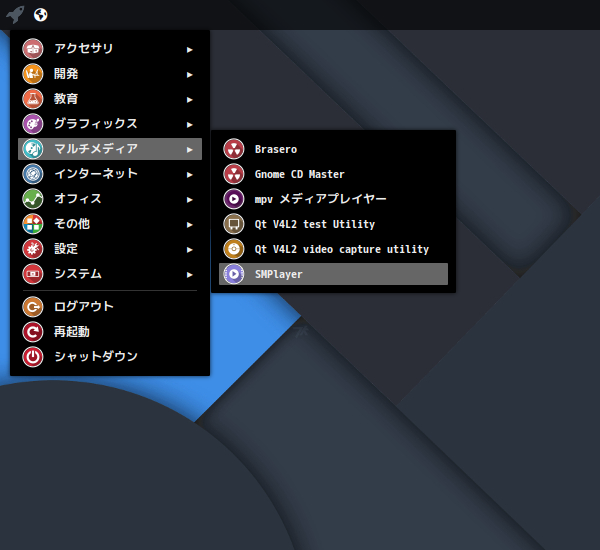The height and width of the screenshot is (550, 600).
Task: Click the オフィス chart icon
Action: [x=33, y=199]
